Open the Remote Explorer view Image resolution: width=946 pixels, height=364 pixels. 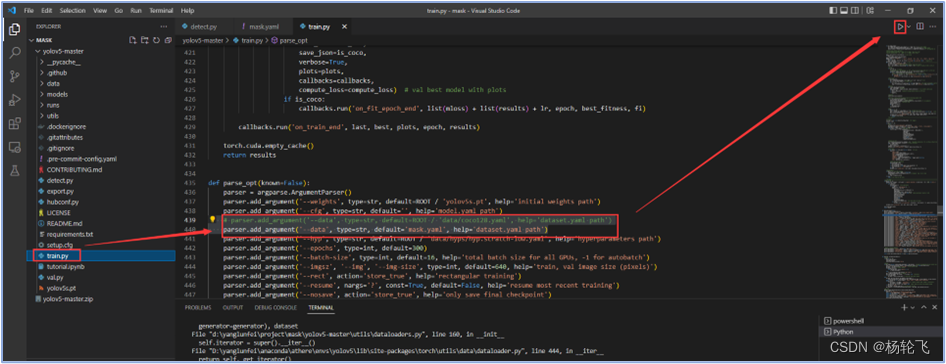(x=14, y=147)
